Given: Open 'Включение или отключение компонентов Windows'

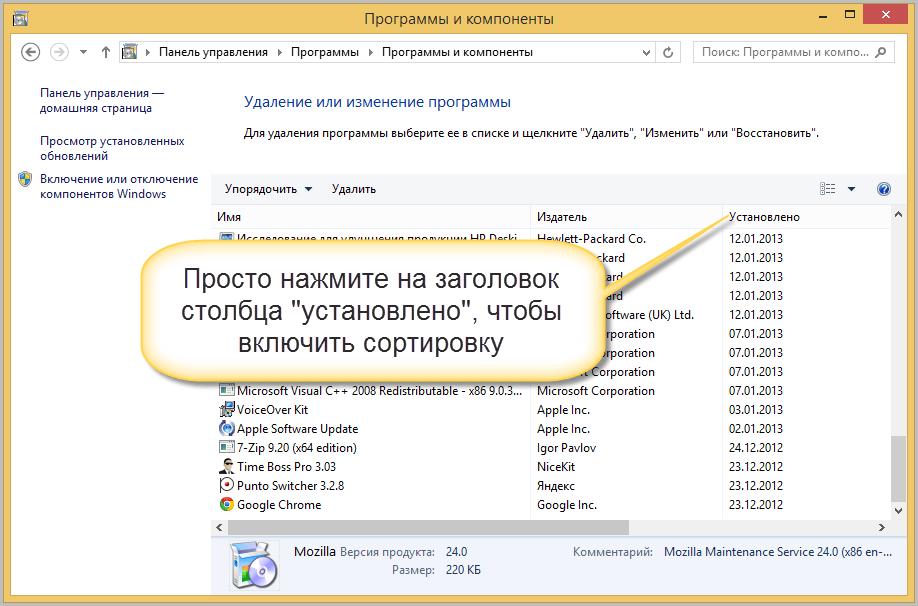Looking at the screenshot, I should [119, 186].
